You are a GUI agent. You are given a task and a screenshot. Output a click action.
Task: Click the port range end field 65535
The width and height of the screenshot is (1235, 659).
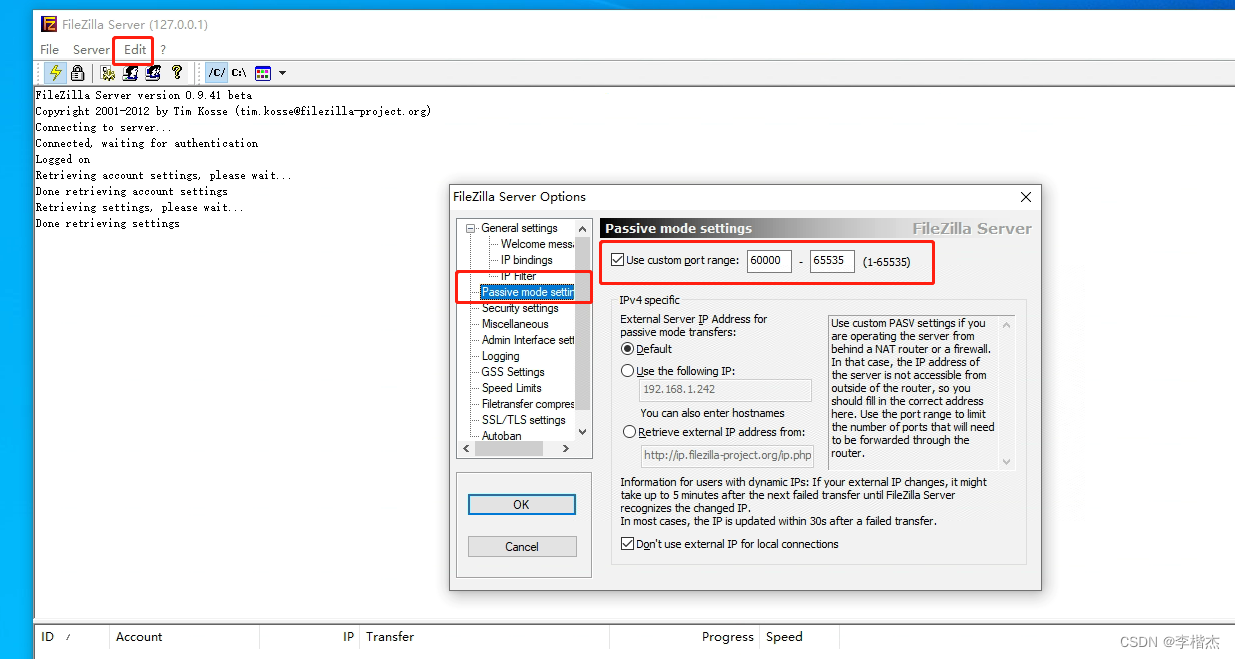click(x=832, y=261)
